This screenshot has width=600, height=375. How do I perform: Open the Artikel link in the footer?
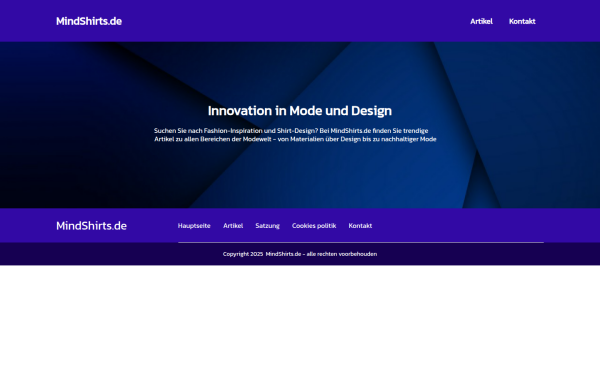click(233, 226)
